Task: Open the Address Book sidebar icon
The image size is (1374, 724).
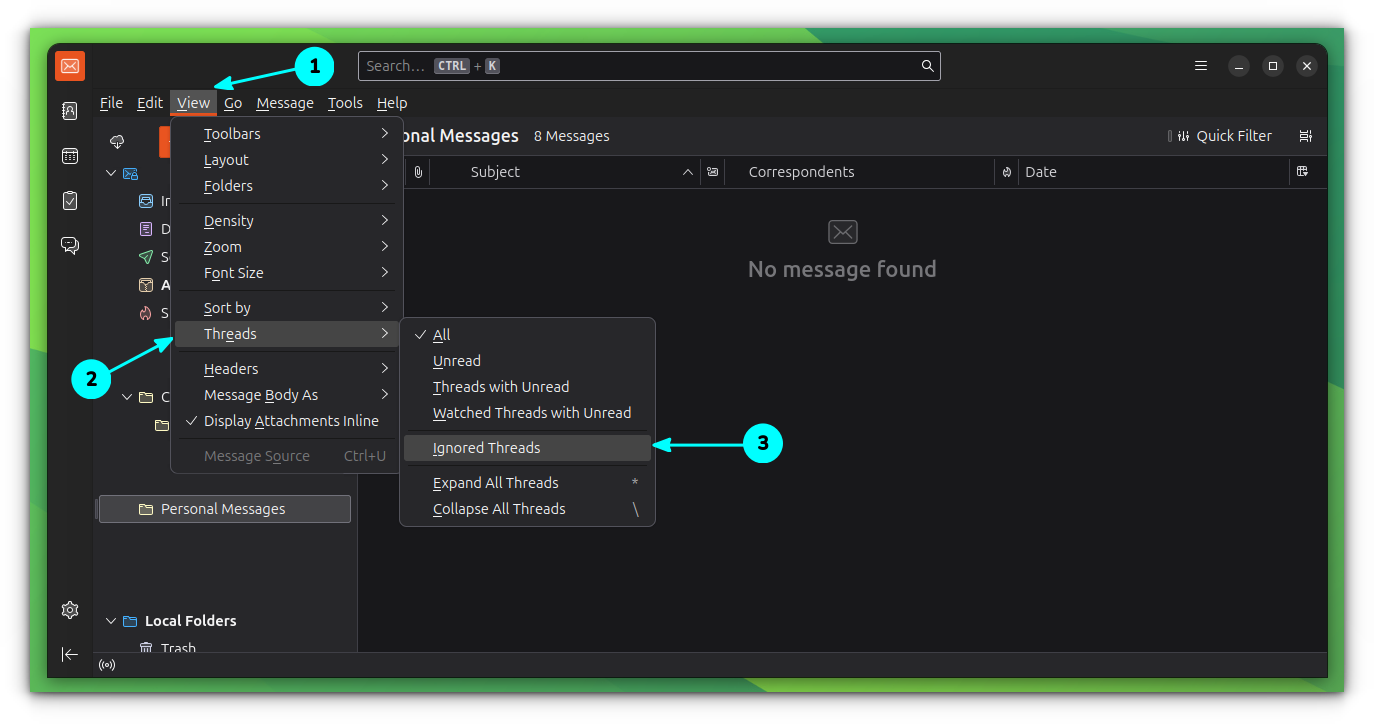Action: (69, 111)
